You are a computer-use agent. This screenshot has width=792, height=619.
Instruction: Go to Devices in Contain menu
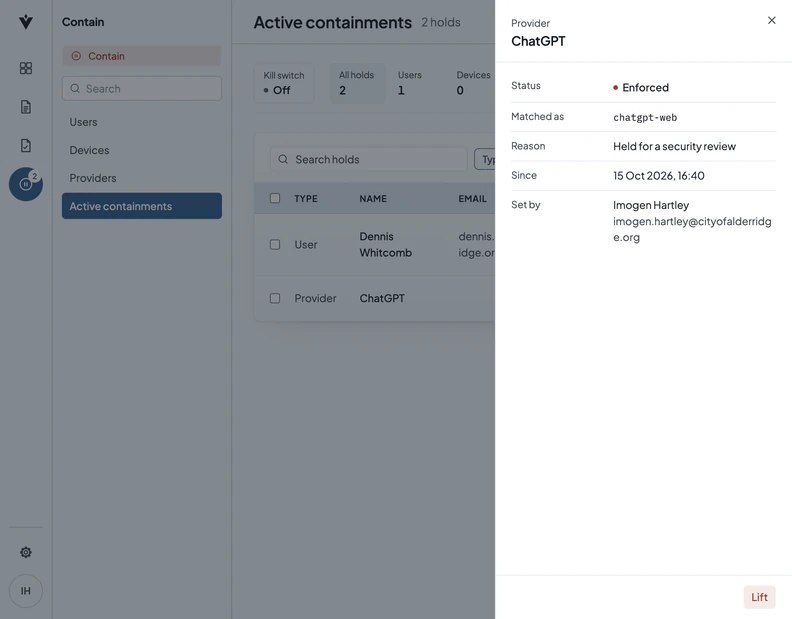click(141, 150)
